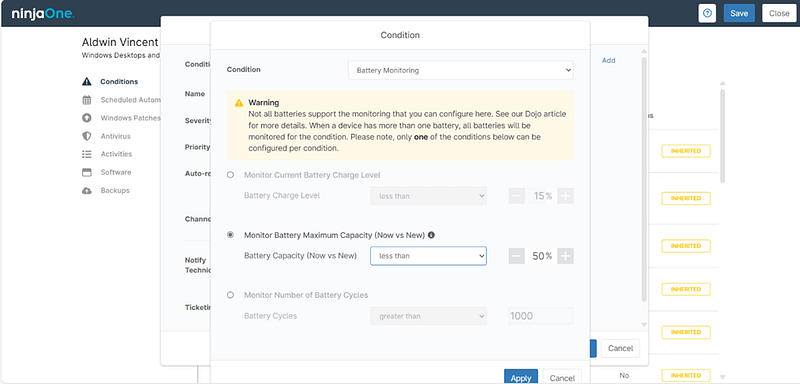Increase Battery Capacity percentage with plus

tap(566, 256)
